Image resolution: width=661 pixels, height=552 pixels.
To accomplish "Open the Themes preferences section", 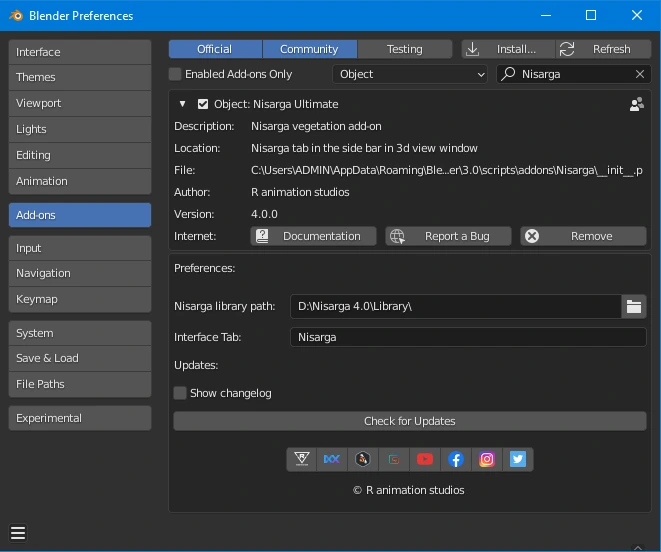I will coord(80,77).
